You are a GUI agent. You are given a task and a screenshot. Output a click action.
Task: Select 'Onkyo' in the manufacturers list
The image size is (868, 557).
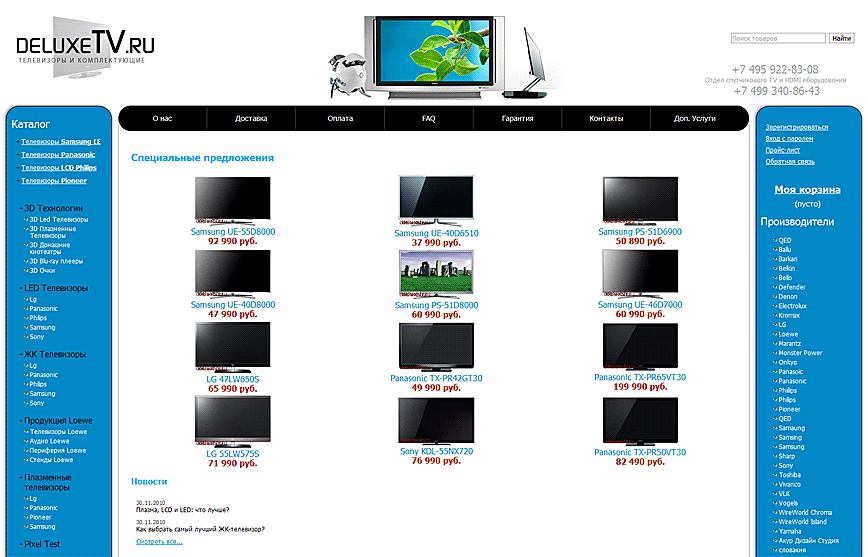[788, 363]
